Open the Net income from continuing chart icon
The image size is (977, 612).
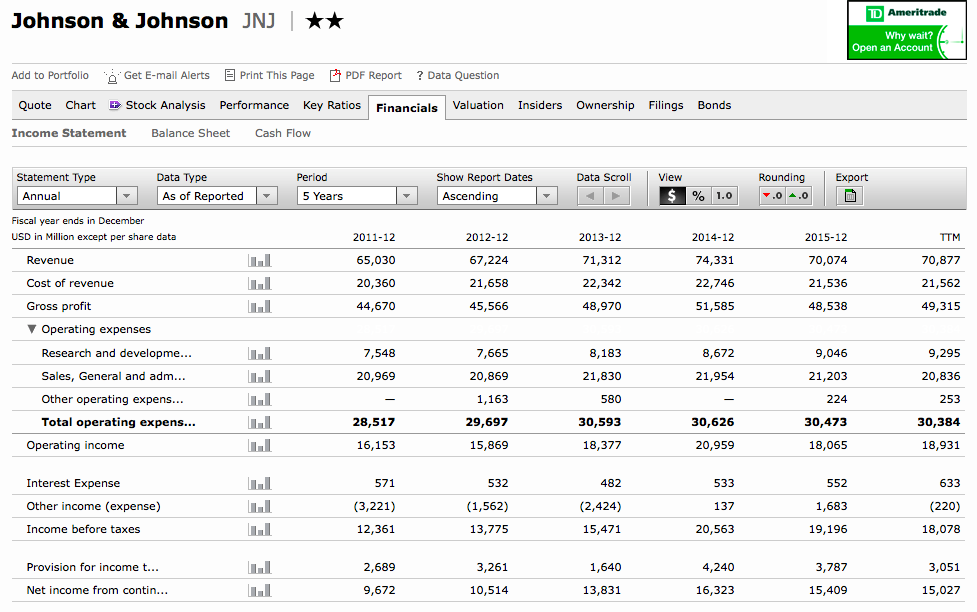[x=259, y=591]
